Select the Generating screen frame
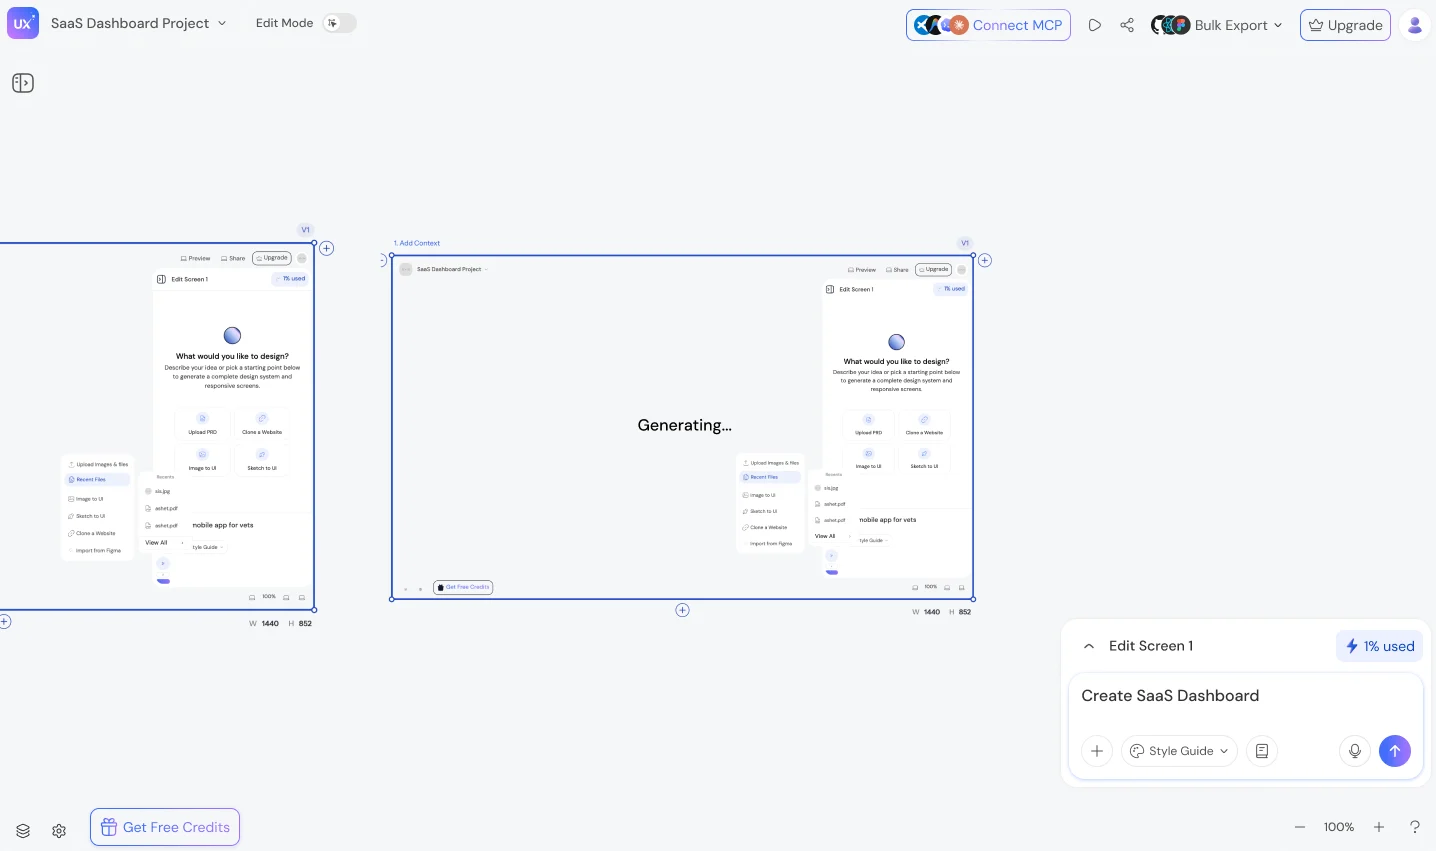This screenshot has height=851, width=1436. tap(682, 427)
